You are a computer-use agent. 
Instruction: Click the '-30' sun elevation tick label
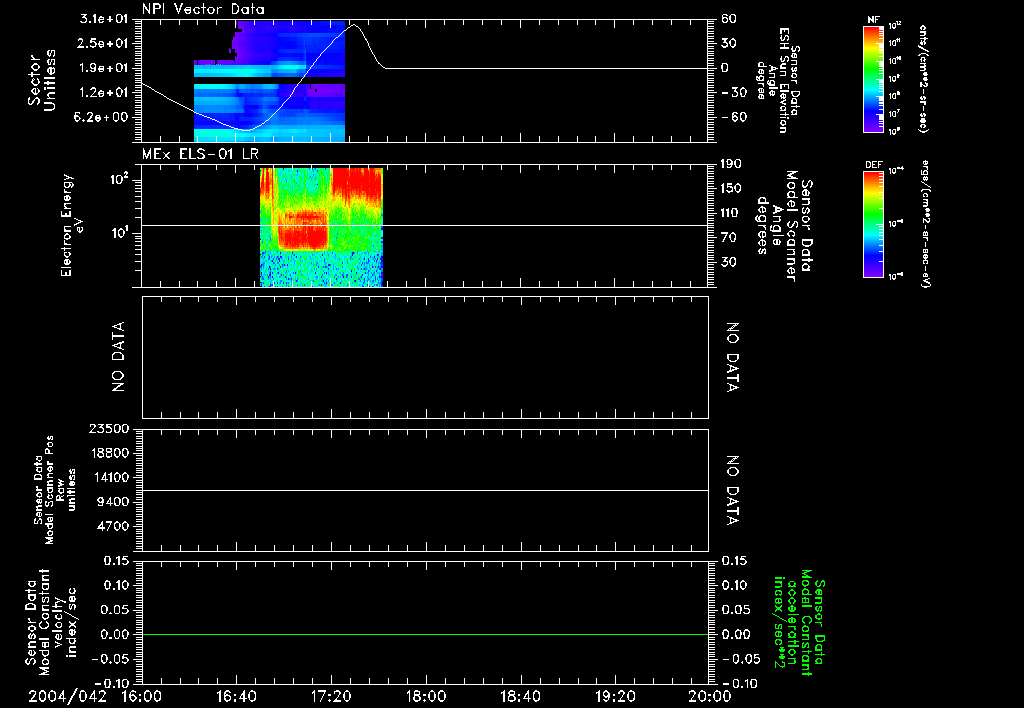point(734,93)
